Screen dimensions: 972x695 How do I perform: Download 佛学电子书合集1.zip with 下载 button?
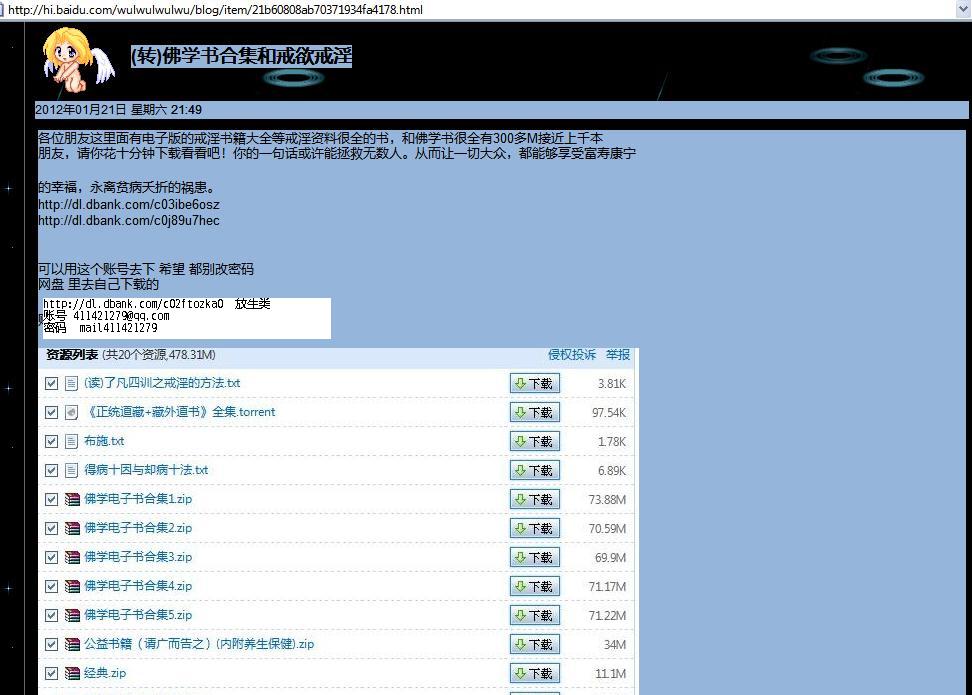pyautogui.click(x=535, y=499)
